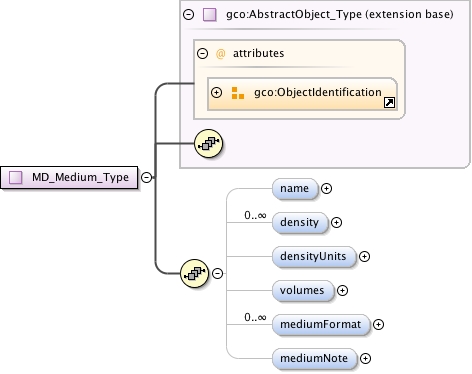
Task: Collapse the MD_Medium_Type node
Action: pyautogui.click(x=146, y=177)
